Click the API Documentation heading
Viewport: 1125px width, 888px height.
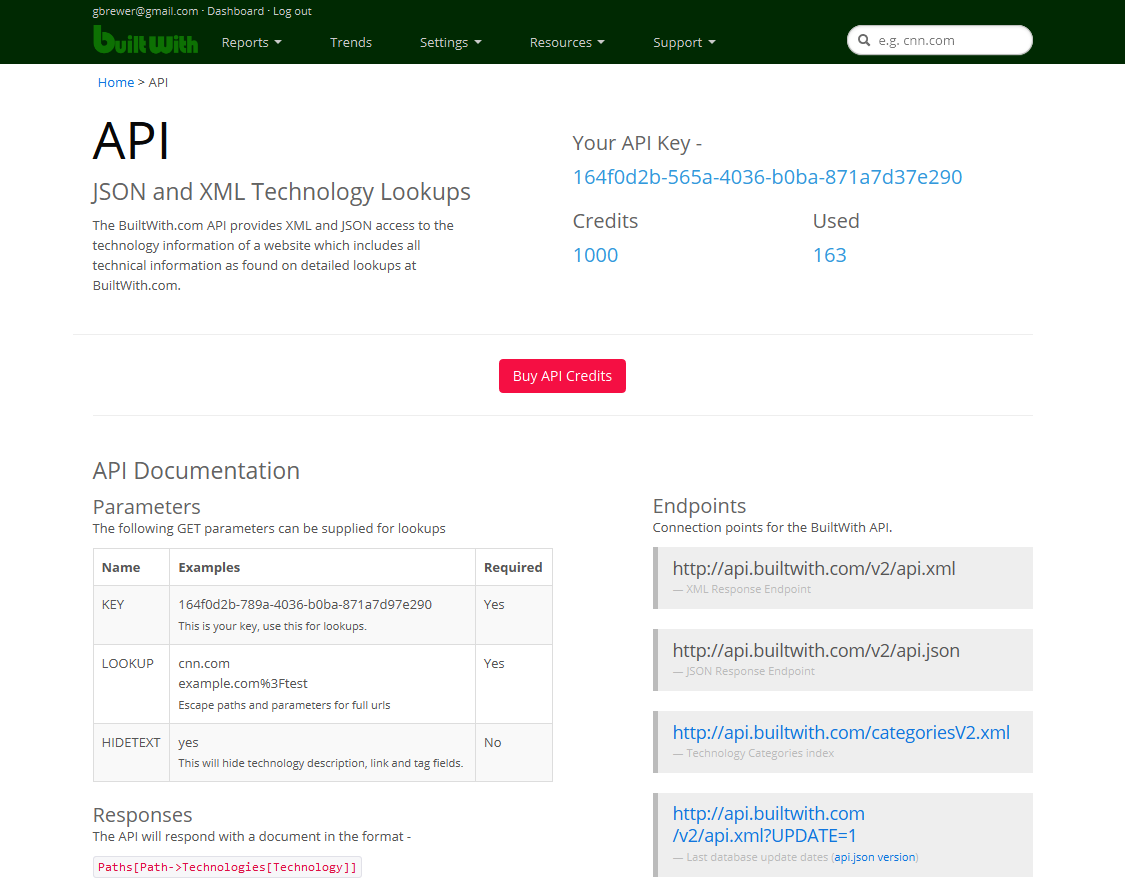coord(196,471)
